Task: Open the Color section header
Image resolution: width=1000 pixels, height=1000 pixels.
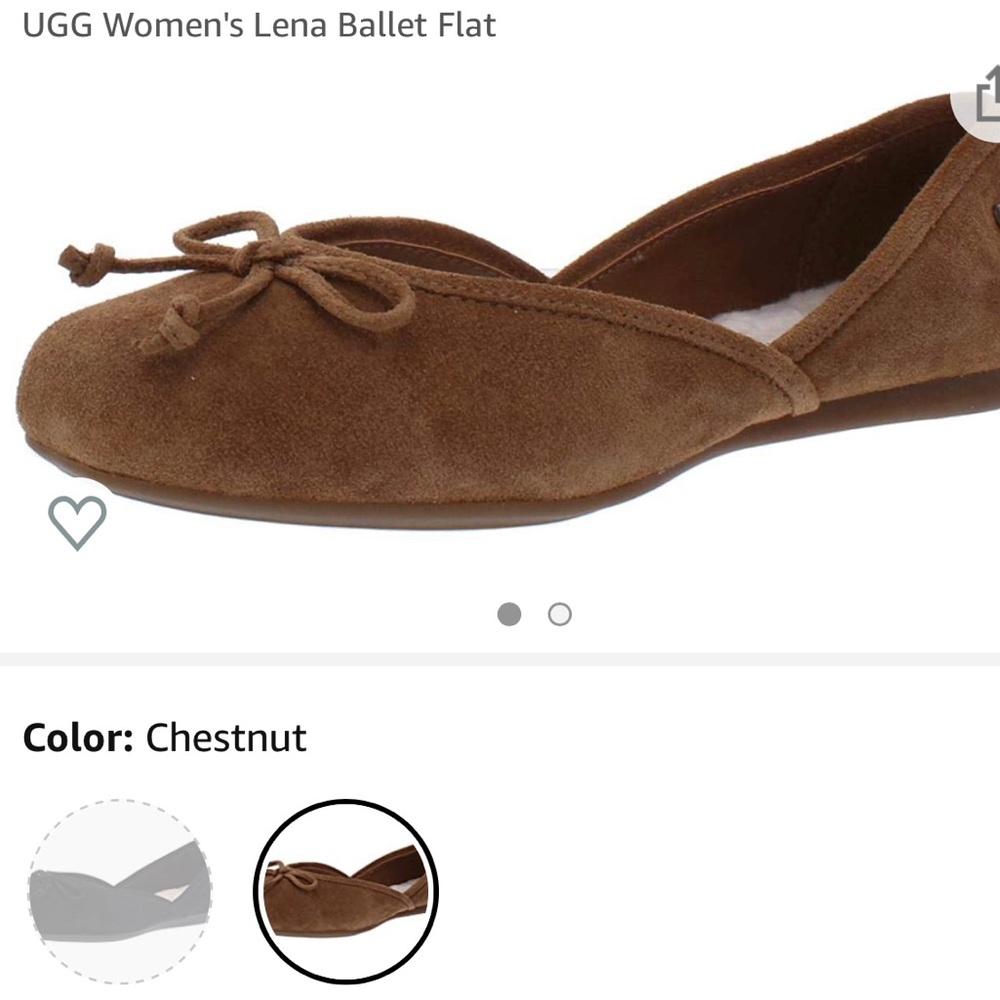Action: coord(165,738)
